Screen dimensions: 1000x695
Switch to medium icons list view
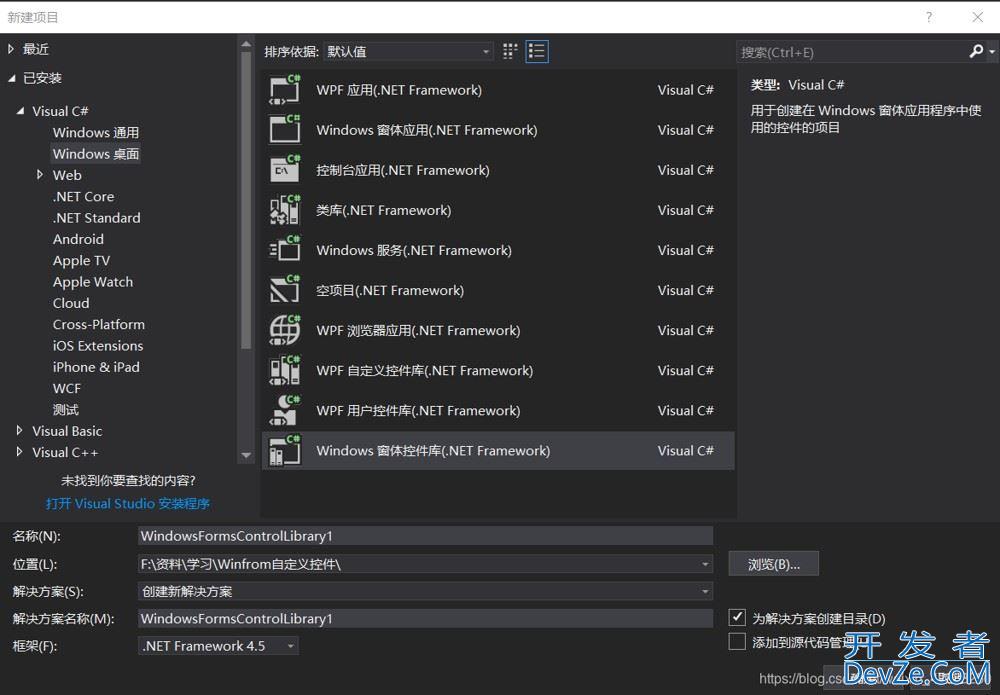point(537,52)
